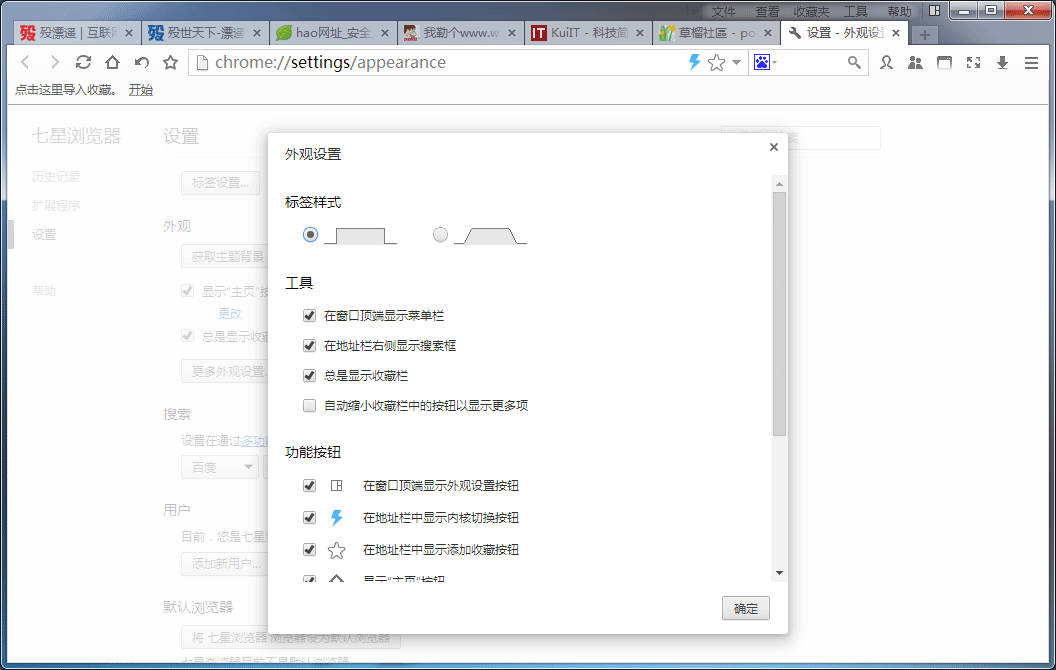Screen dimensions: 1056x670
Task: Switch to the hao网址 tab
Action: 333,33
